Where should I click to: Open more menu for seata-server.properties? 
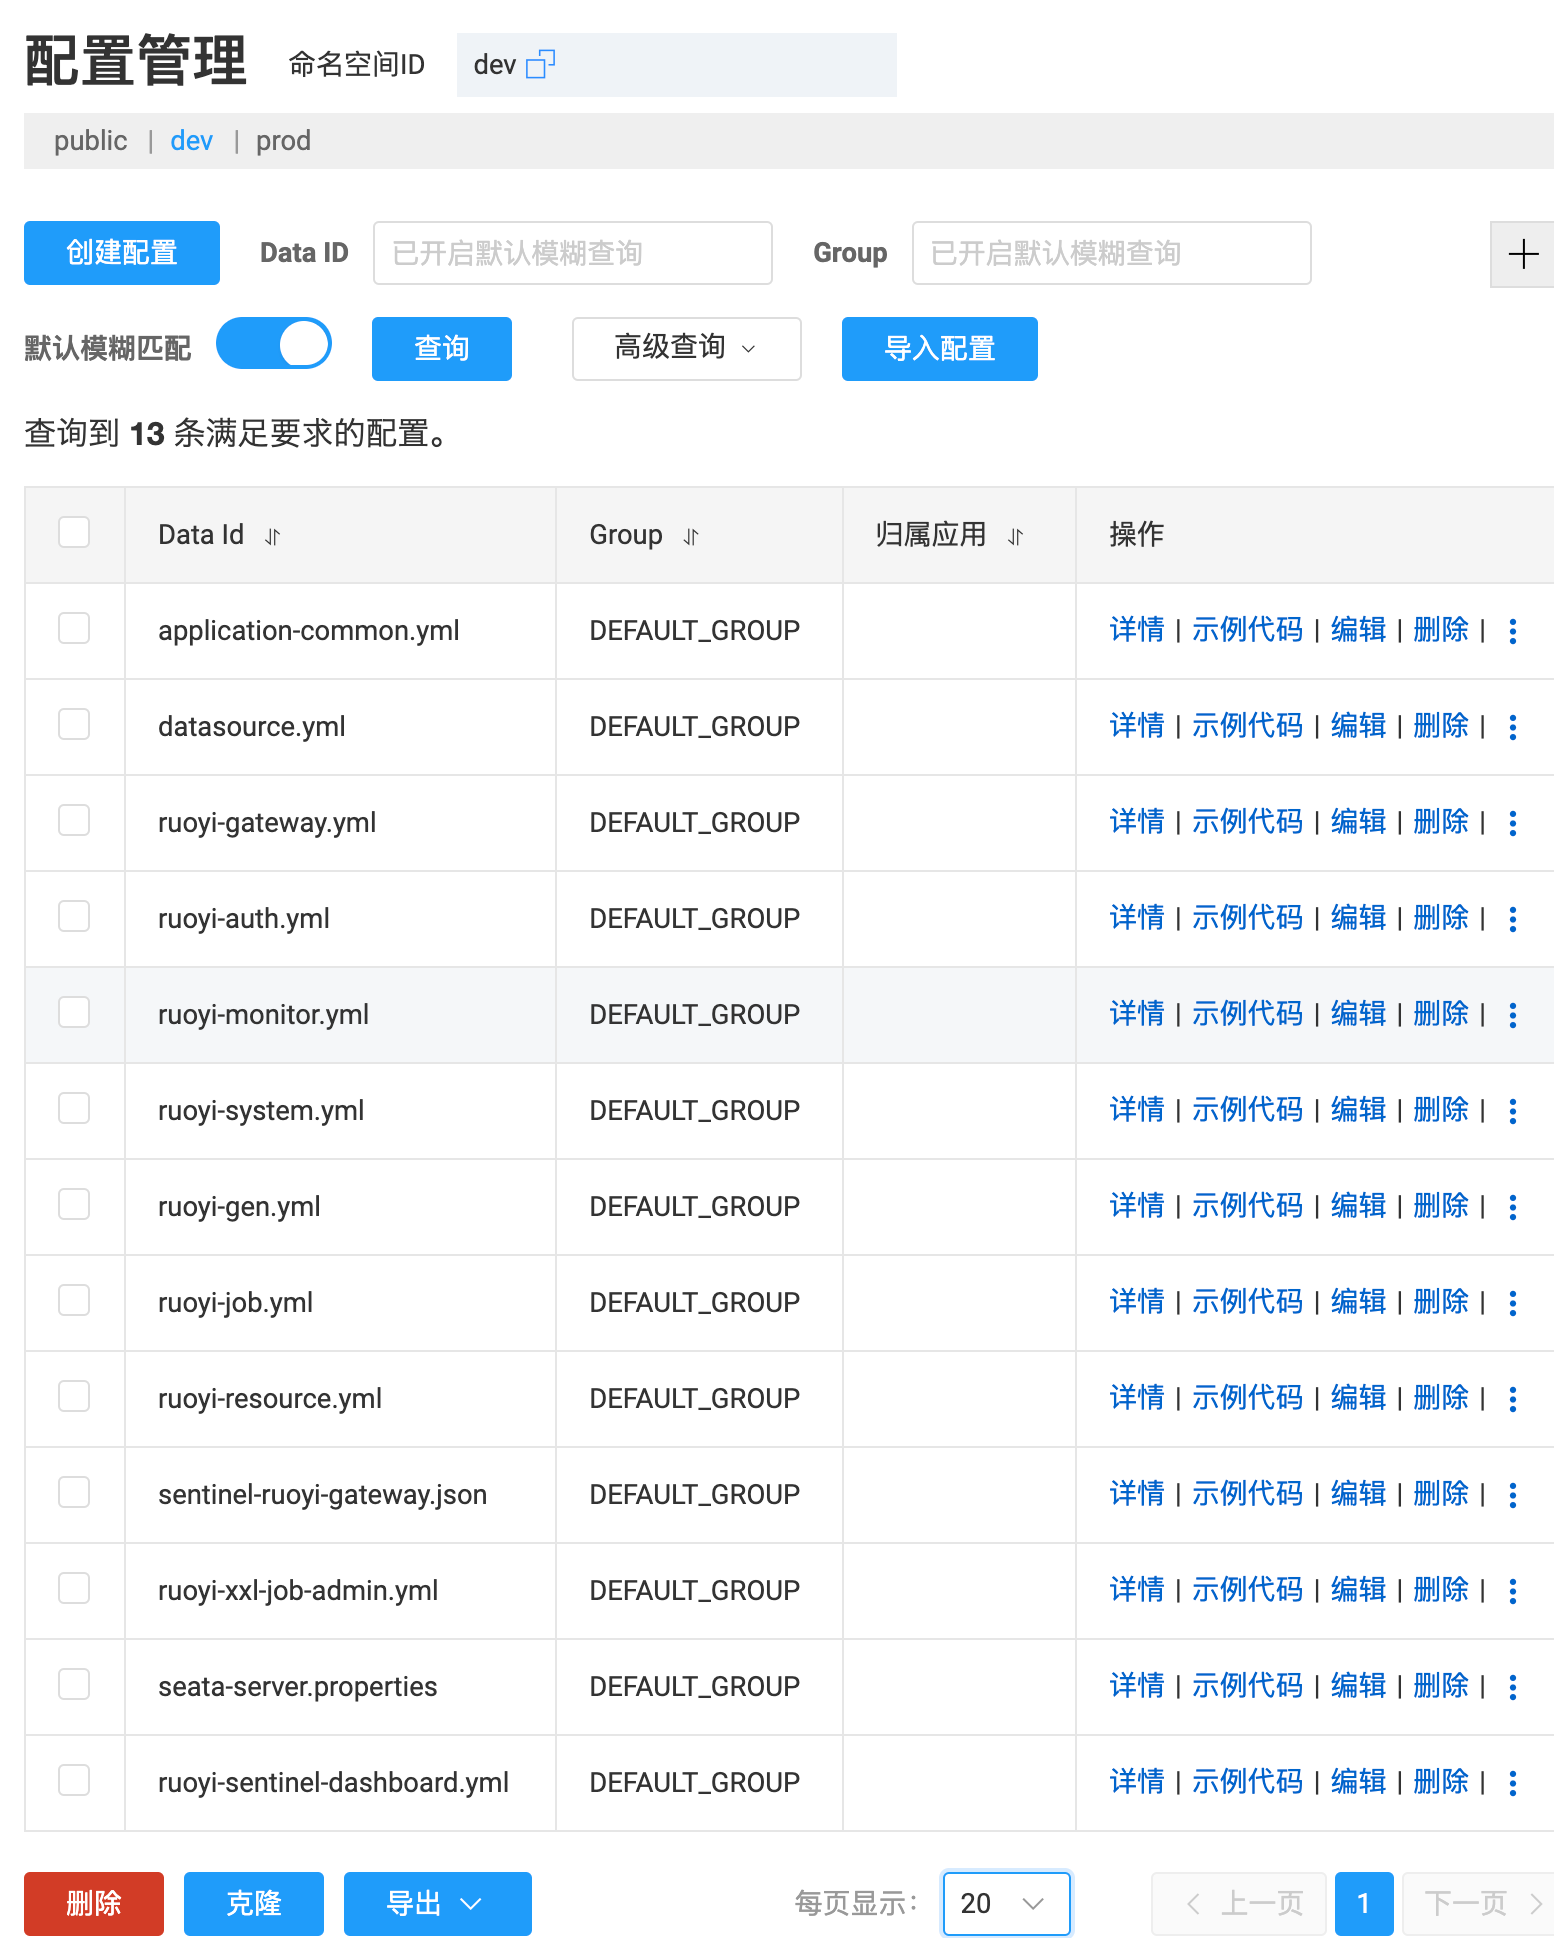click(x=1513, y=1687)
